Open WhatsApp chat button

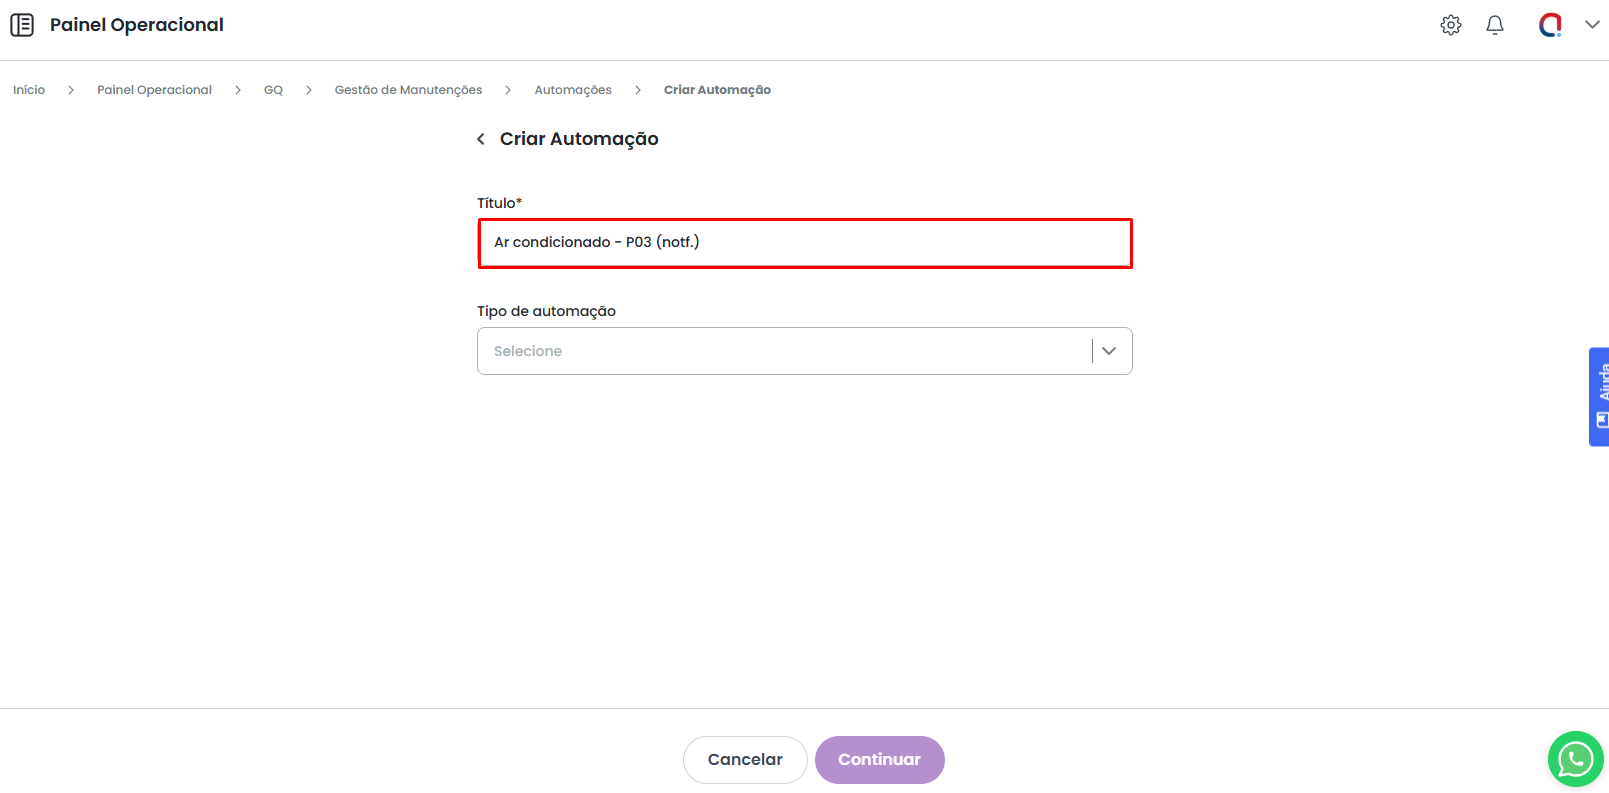point(1575,759)
